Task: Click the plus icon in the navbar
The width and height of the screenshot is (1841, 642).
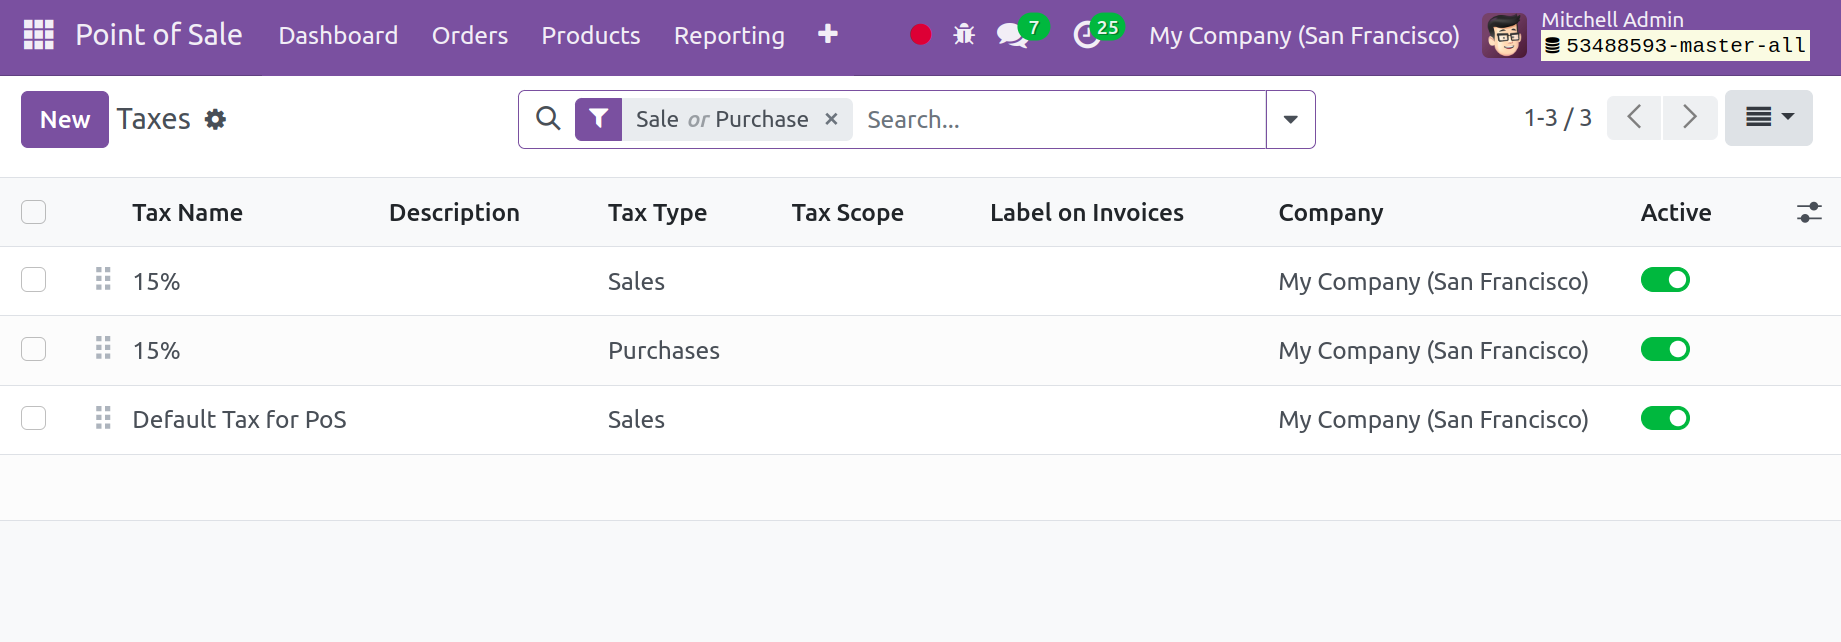Action: pos(827,35)
